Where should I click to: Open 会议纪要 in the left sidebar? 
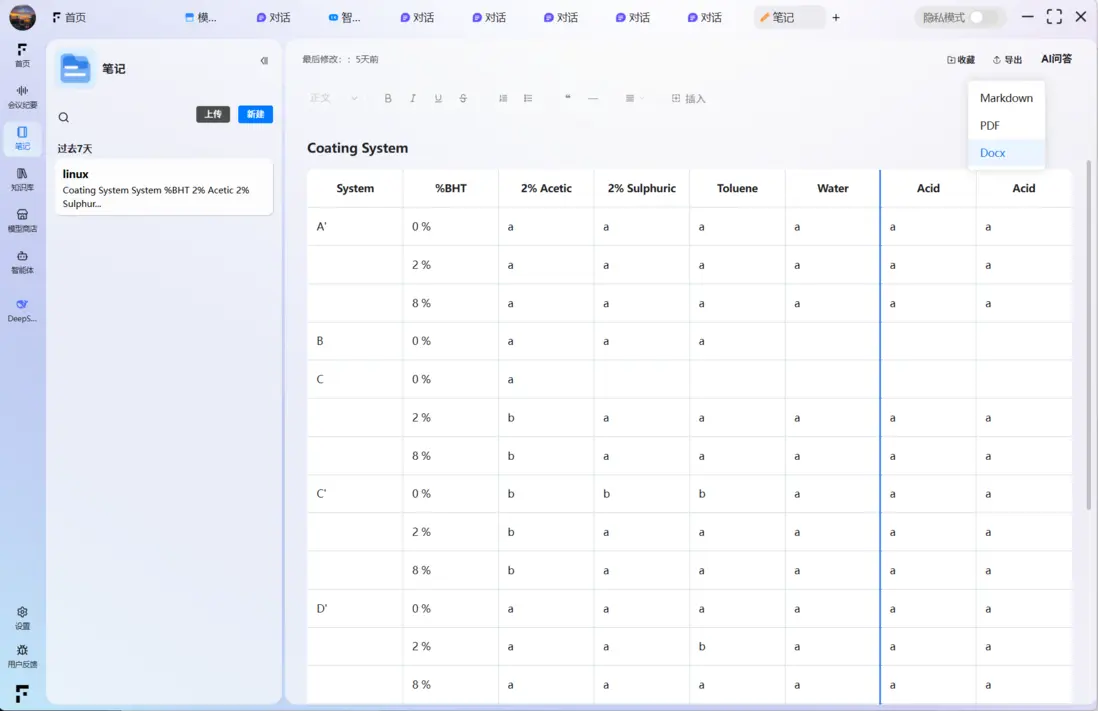click(22, 96)
